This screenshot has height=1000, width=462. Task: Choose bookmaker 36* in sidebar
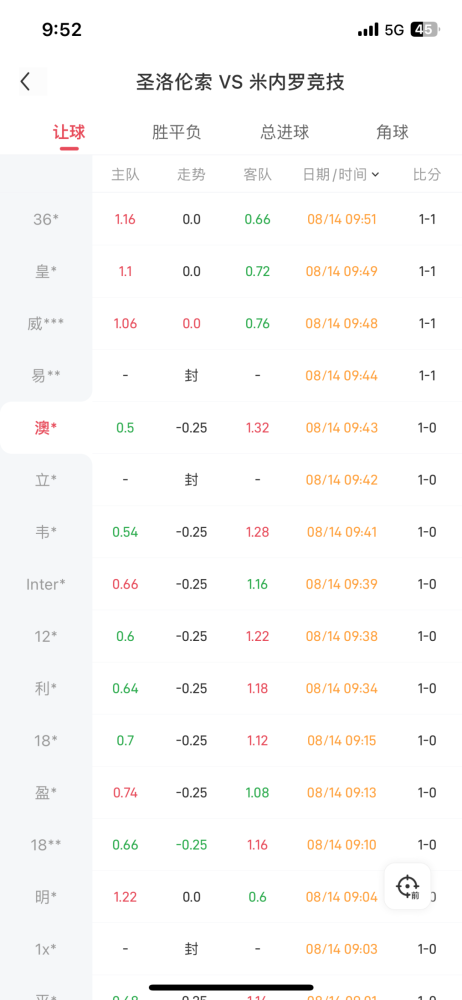[46, 219]
